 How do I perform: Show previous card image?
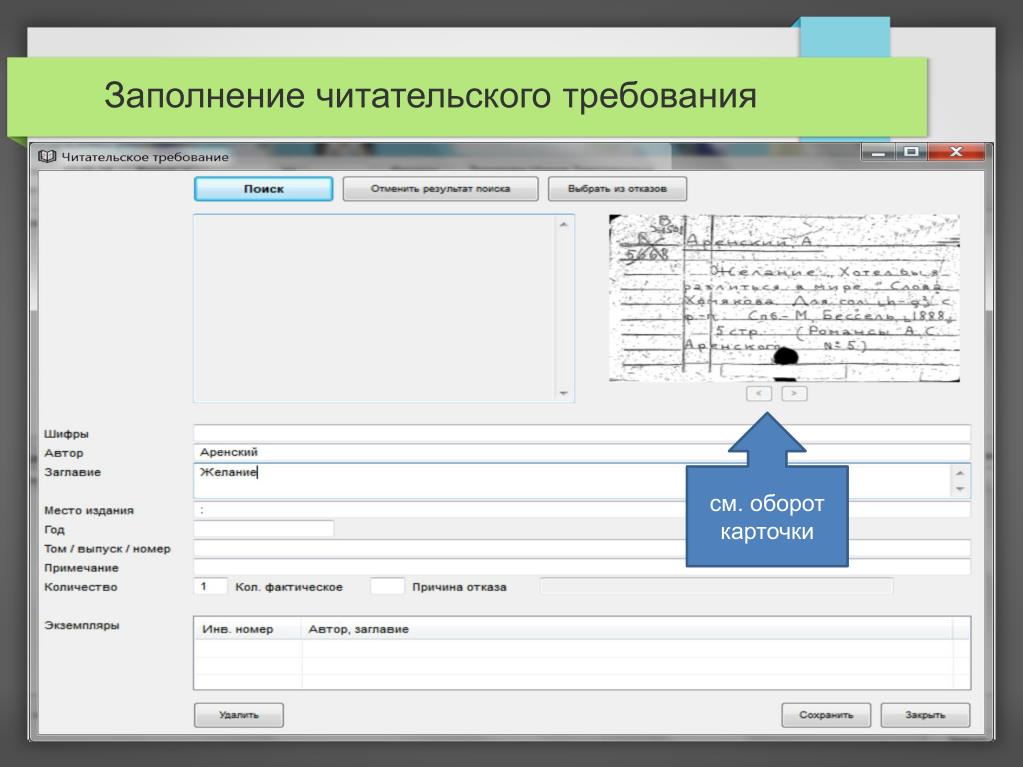[x=759, y=393]
